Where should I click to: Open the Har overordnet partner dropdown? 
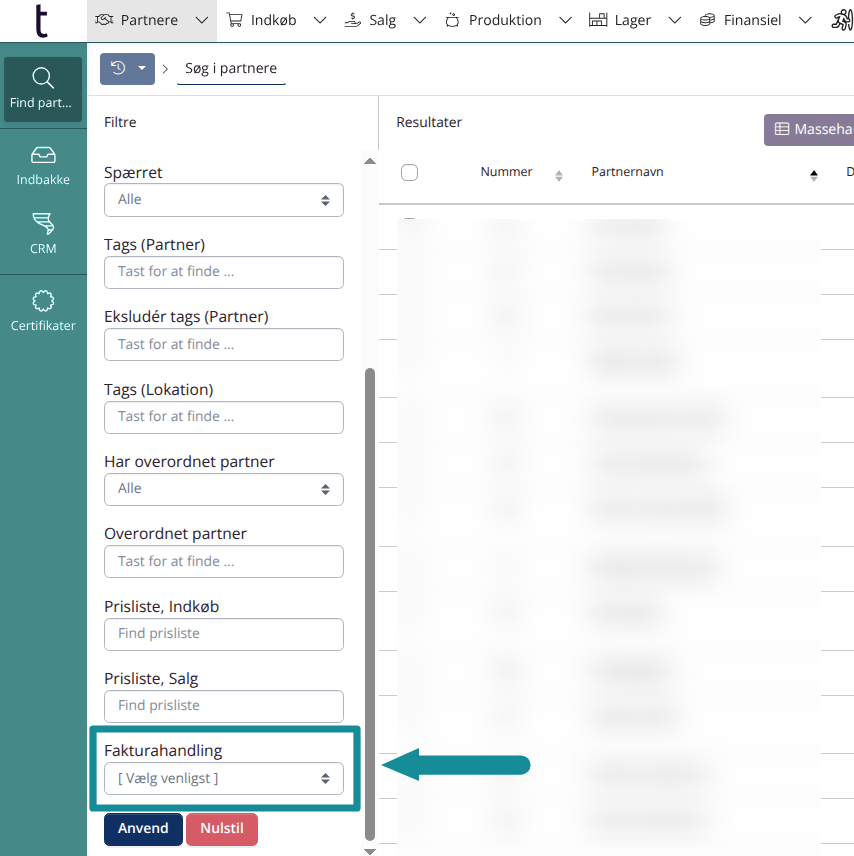click(224, 489)
